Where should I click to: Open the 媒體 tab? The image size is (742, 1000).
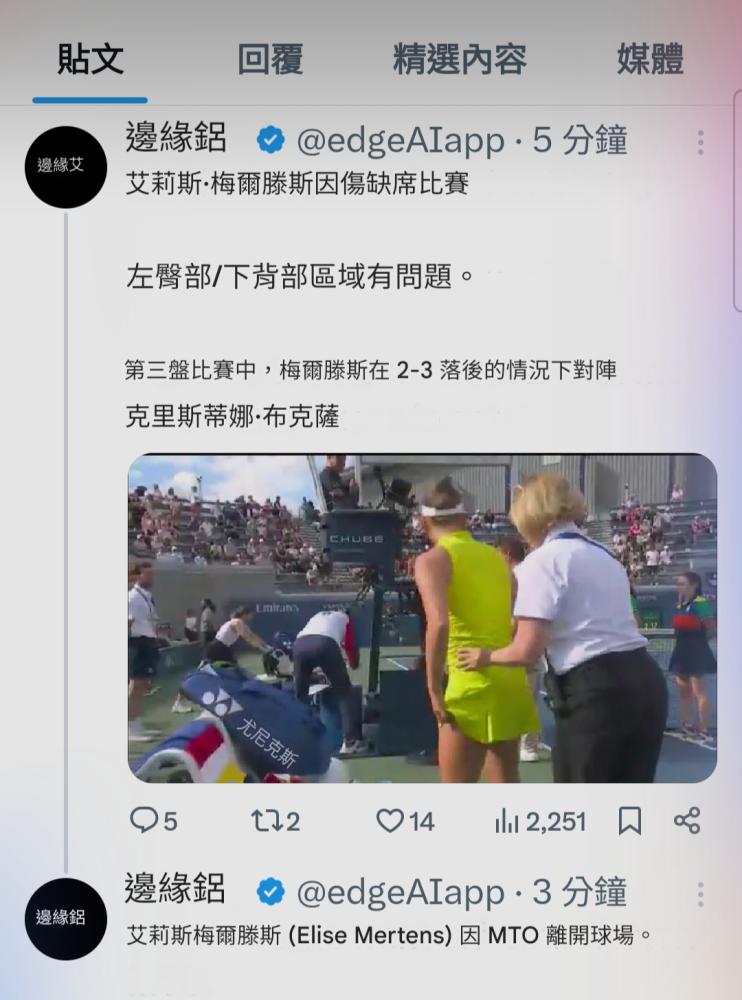pos(650,59)
